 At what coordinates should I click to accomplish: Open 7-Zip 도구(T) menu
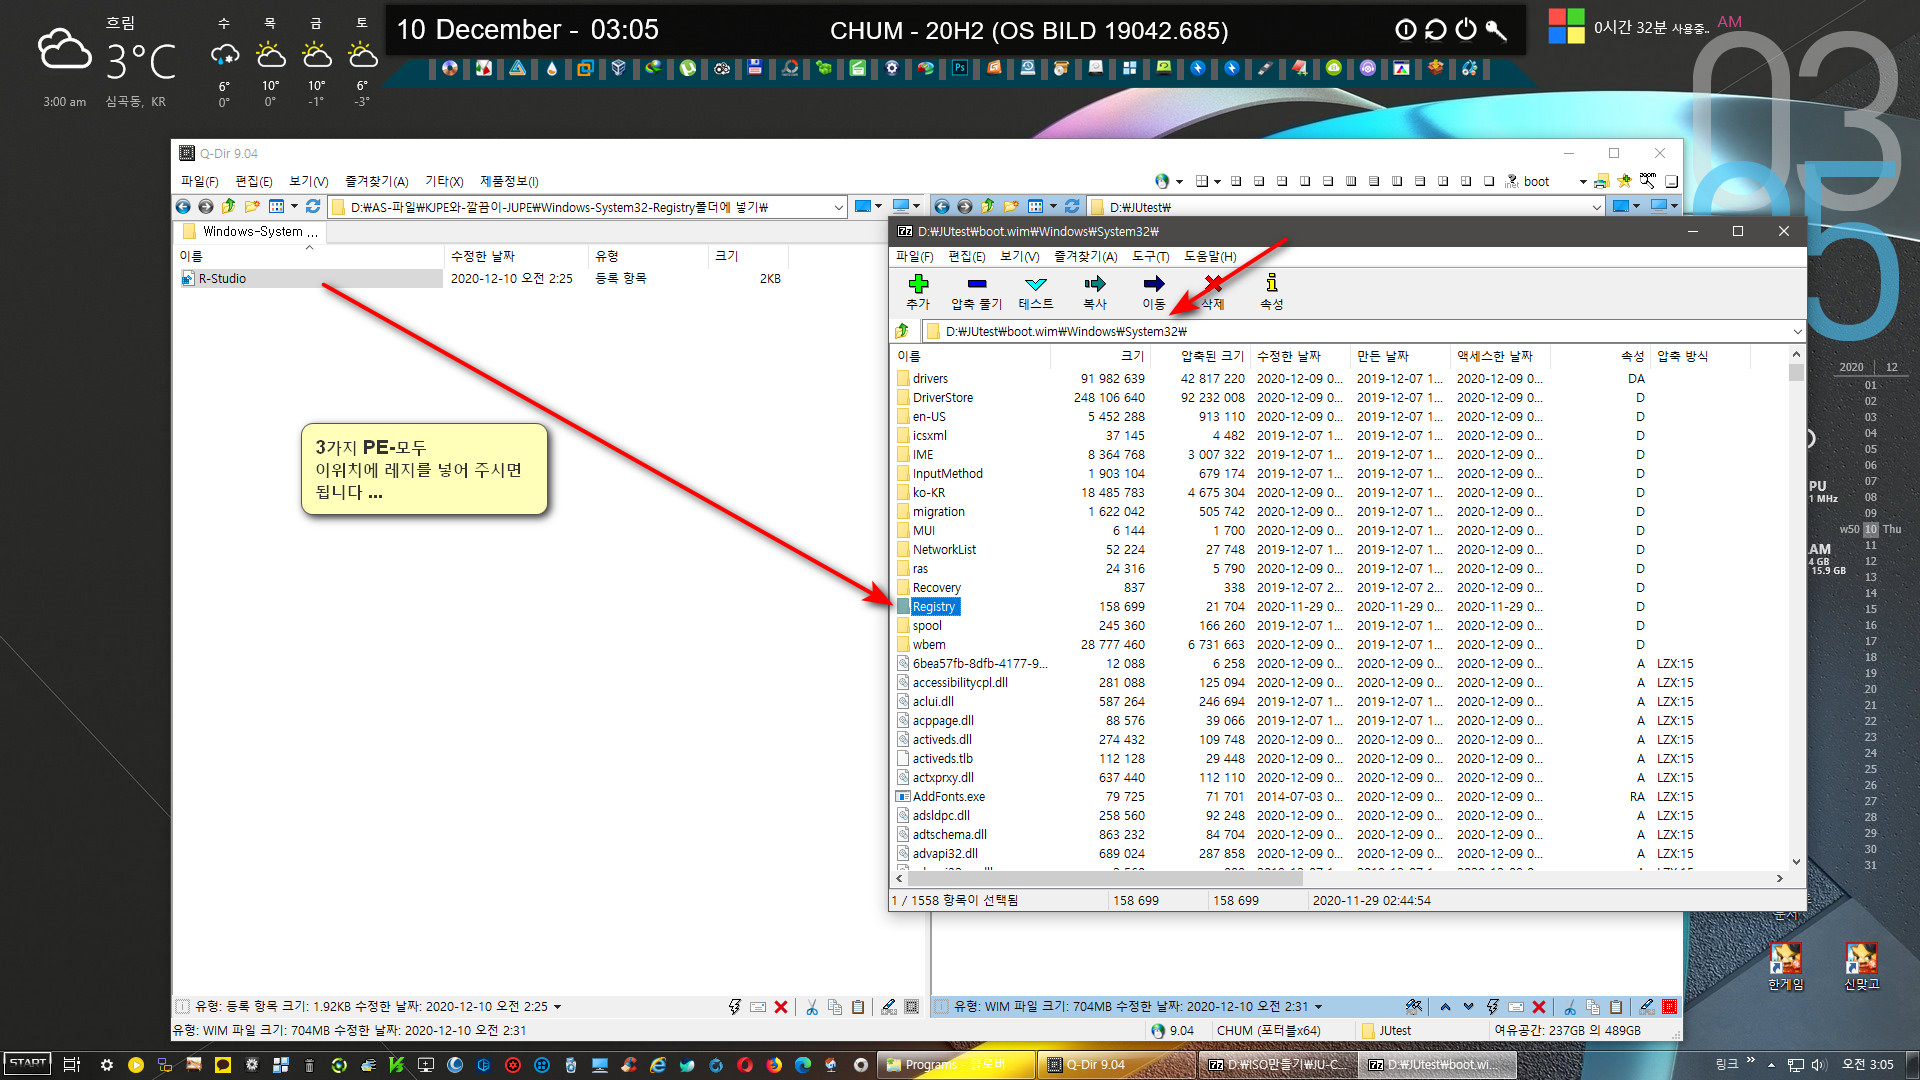point(1150,256)
